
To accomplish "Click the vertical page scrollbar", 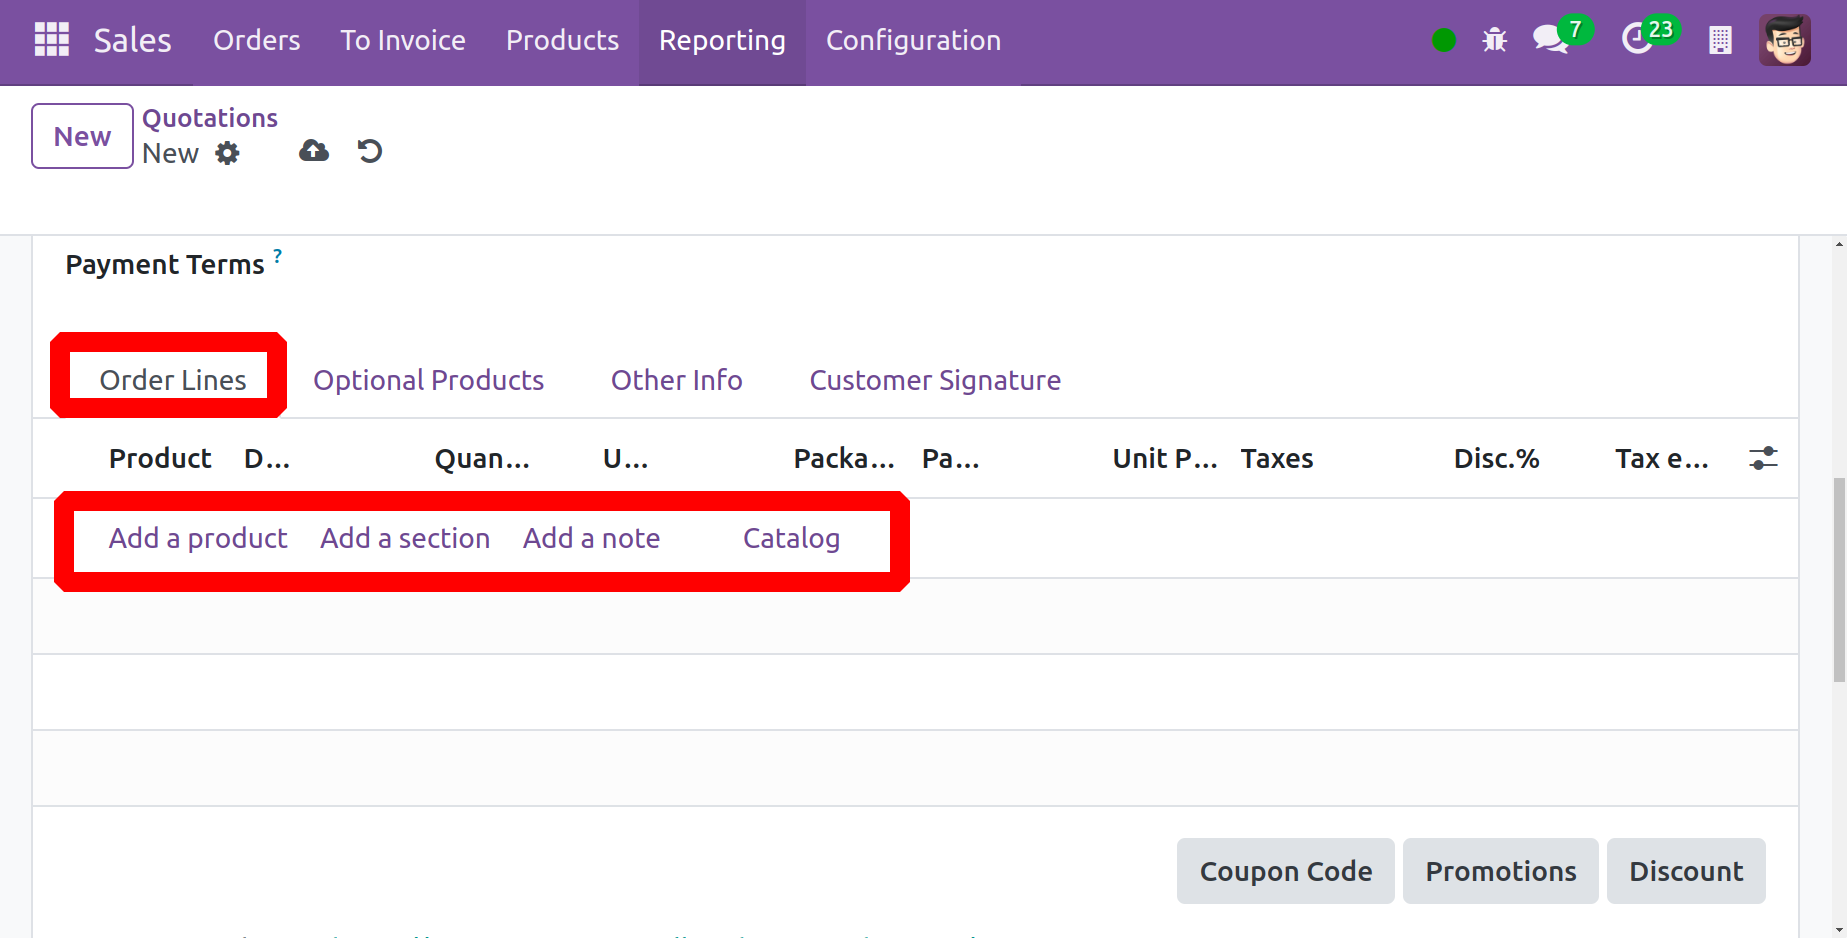I will (x=1838, y=580).
